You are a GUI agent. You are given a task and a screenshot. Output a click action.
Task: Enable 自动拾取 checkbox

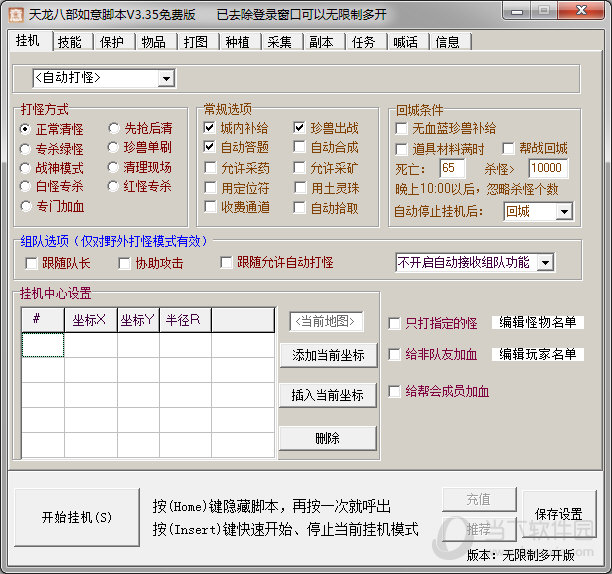(299, 208)
